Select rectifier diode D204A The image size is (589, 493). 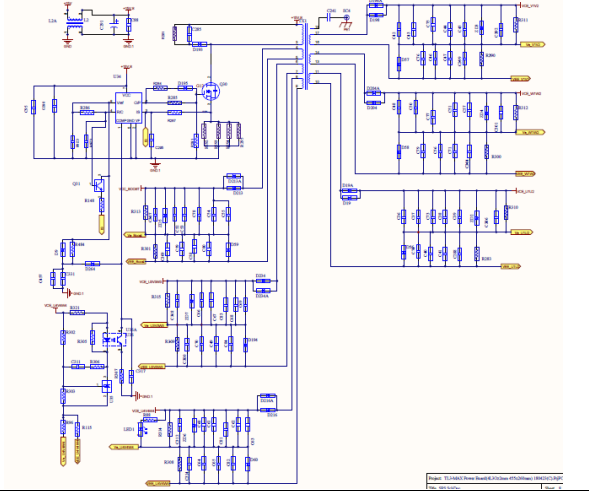tap(373, 93)
